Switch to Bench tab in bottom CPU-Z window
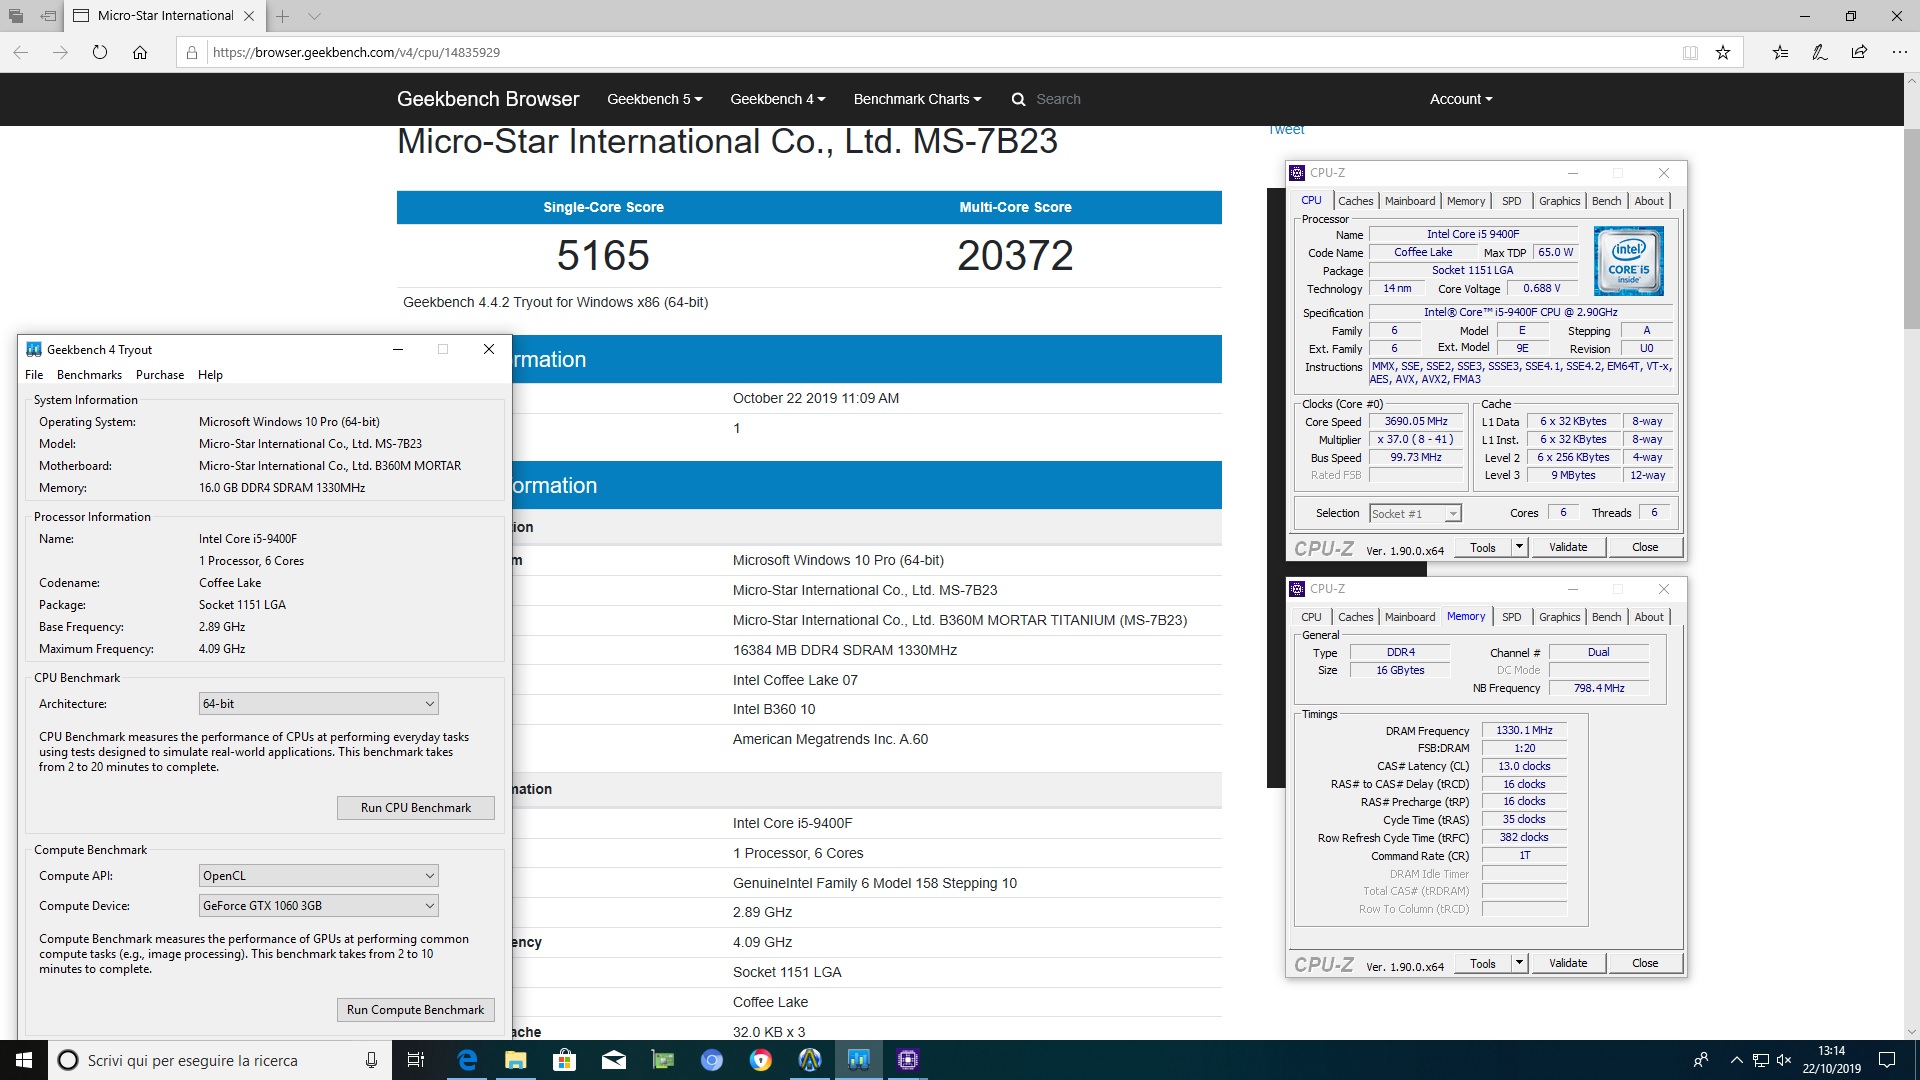Screen dimensions: 1920x1080 coord(1606,617)
